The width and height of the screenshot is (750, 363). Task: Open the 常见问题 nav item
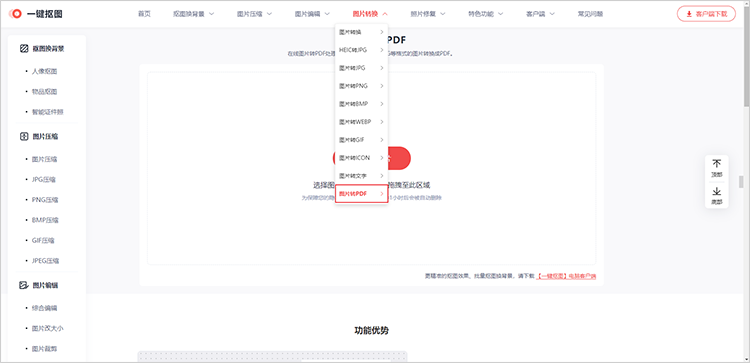(x=590, y=14)
